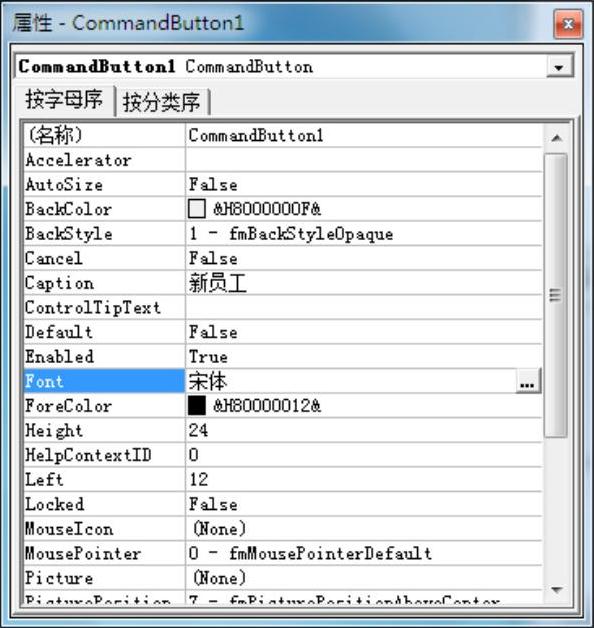594x628 pixels.
Task: Close the CommandButton1 properties window
Action: point(568,24)
